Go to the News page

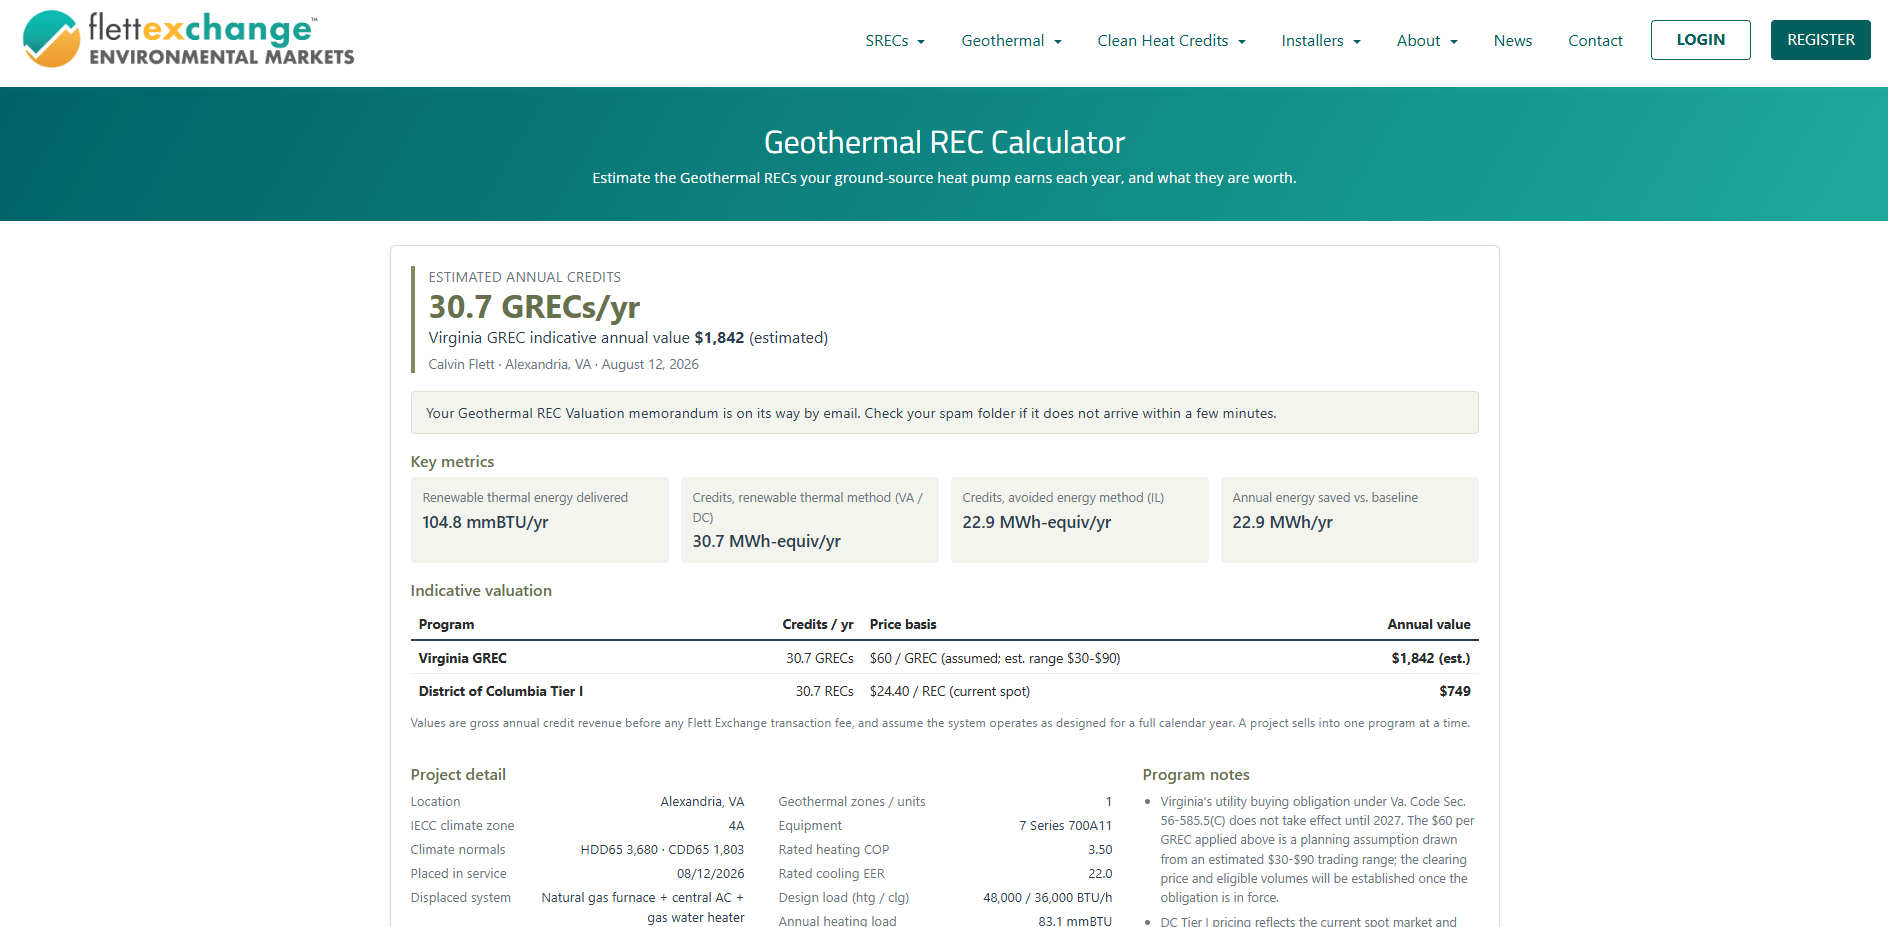[1512, 41]
